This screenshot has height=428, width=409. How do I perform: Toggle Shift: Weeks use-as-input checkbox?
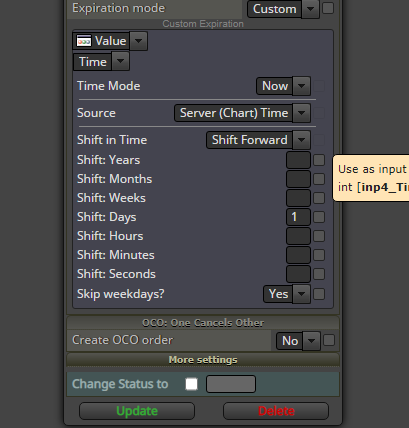[319, 198]
